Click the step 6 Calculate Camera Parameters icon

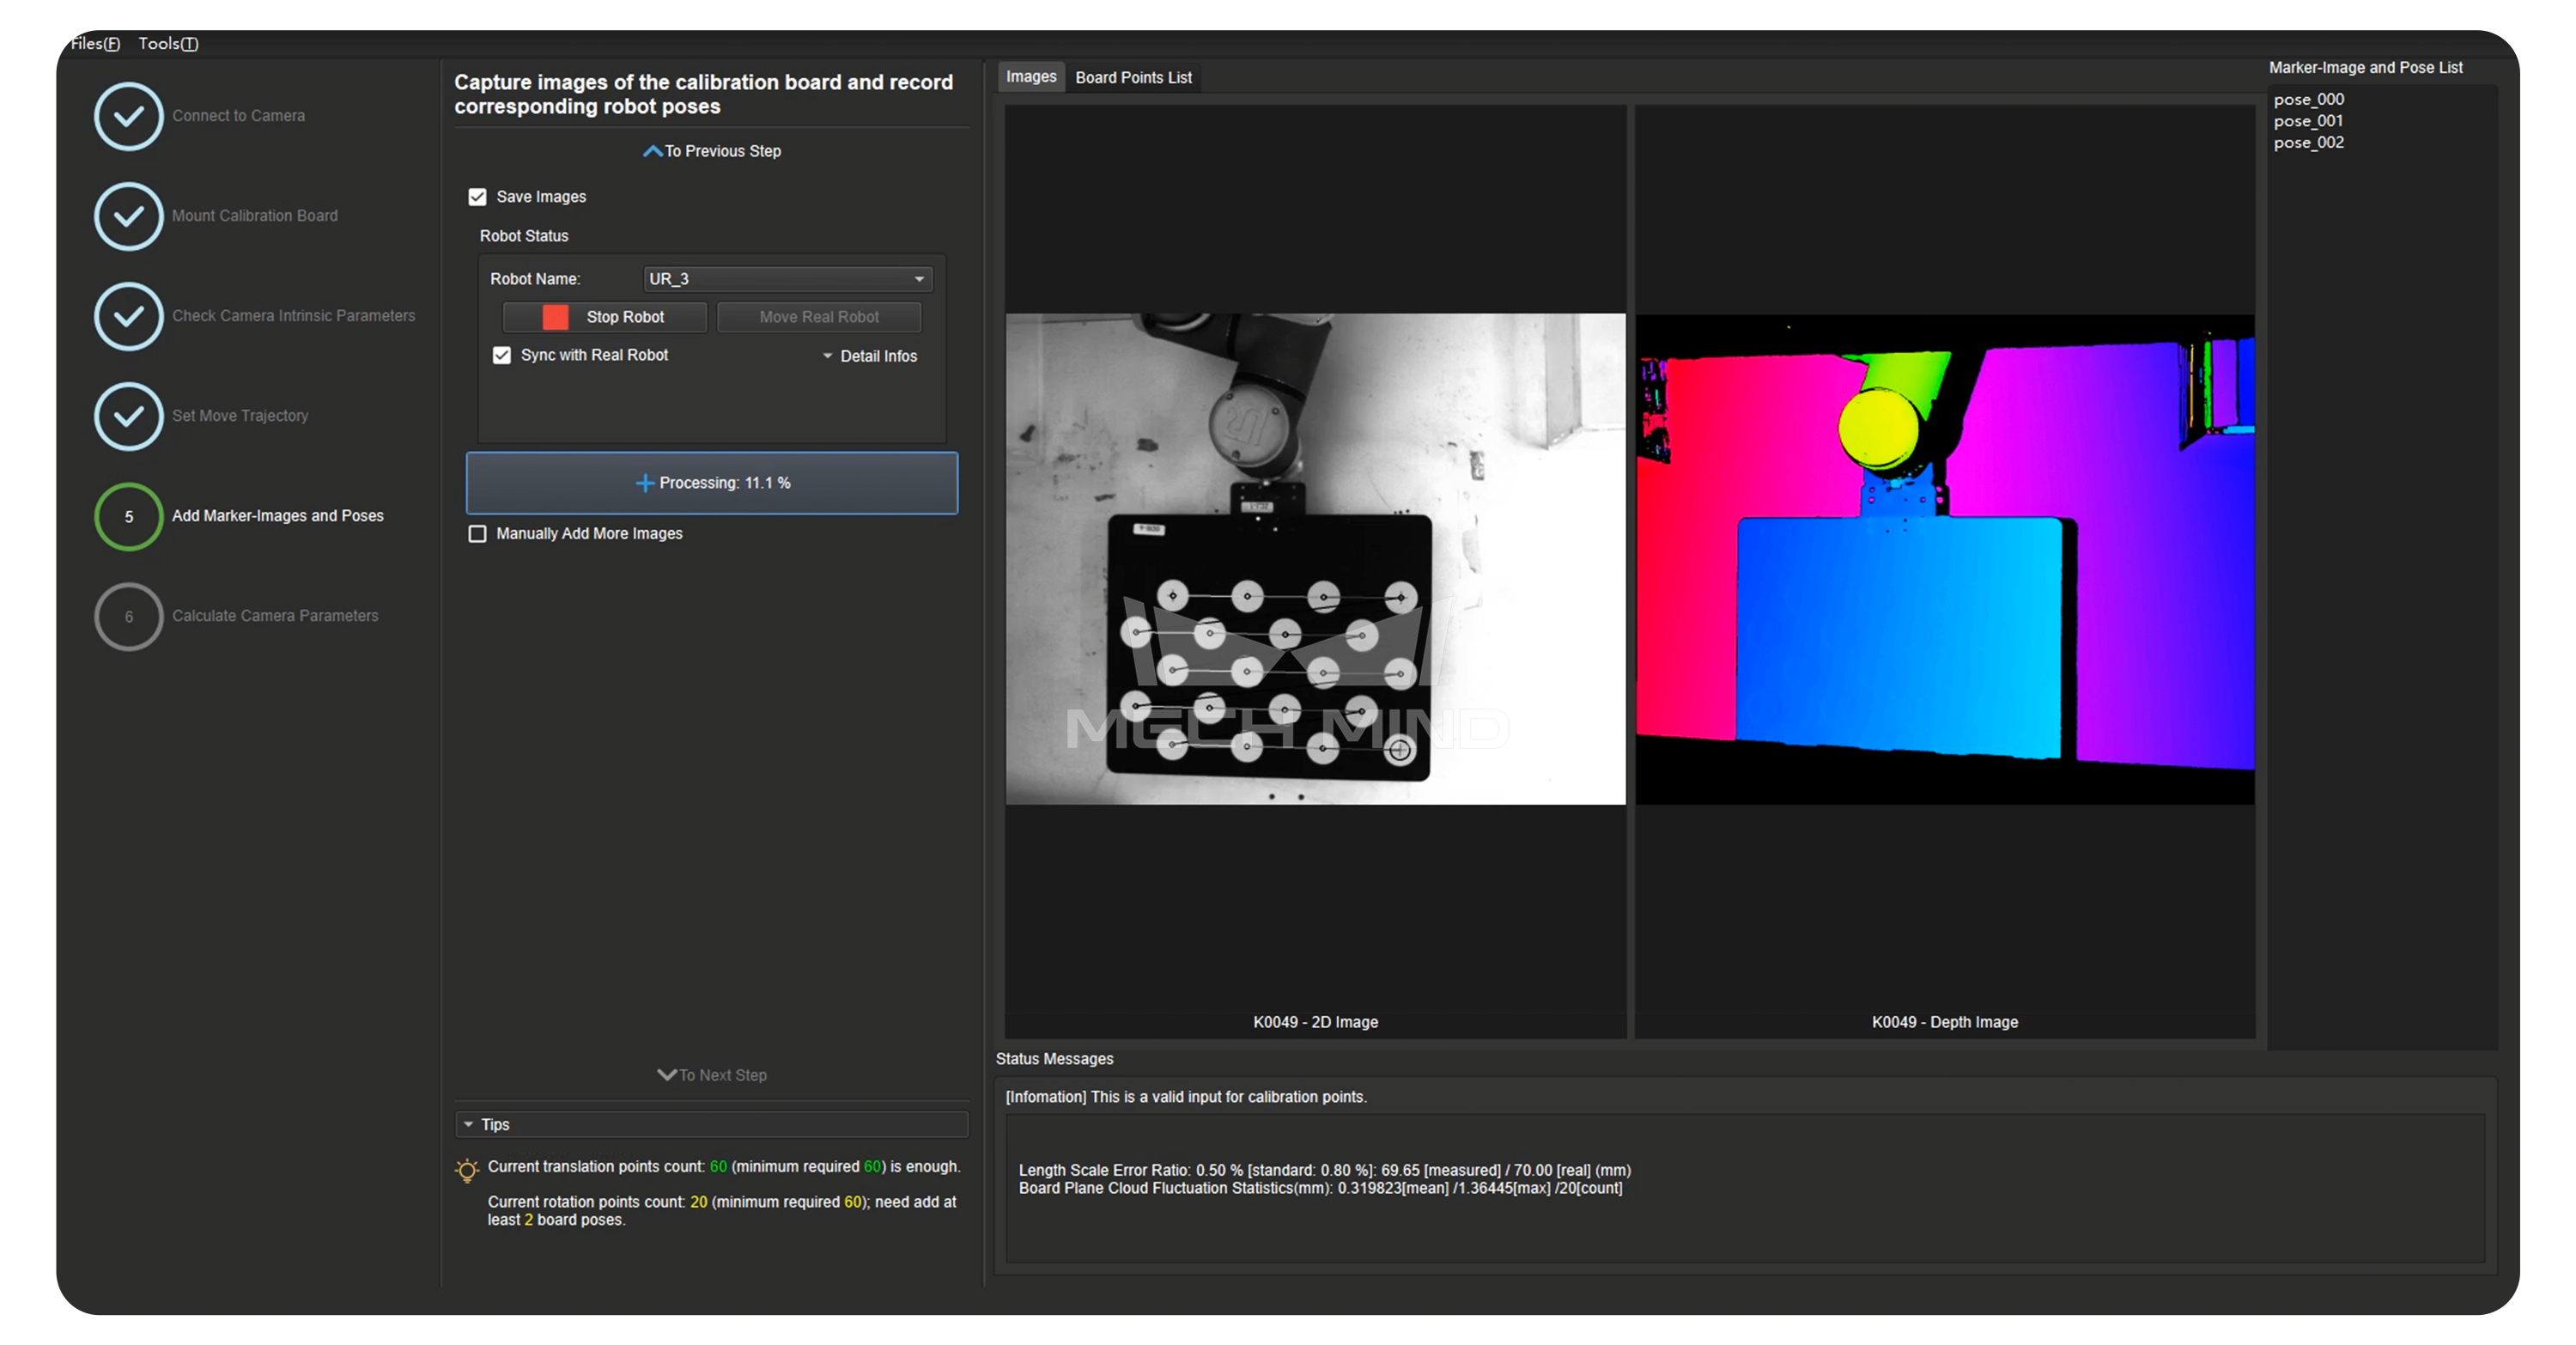point(128,616)
